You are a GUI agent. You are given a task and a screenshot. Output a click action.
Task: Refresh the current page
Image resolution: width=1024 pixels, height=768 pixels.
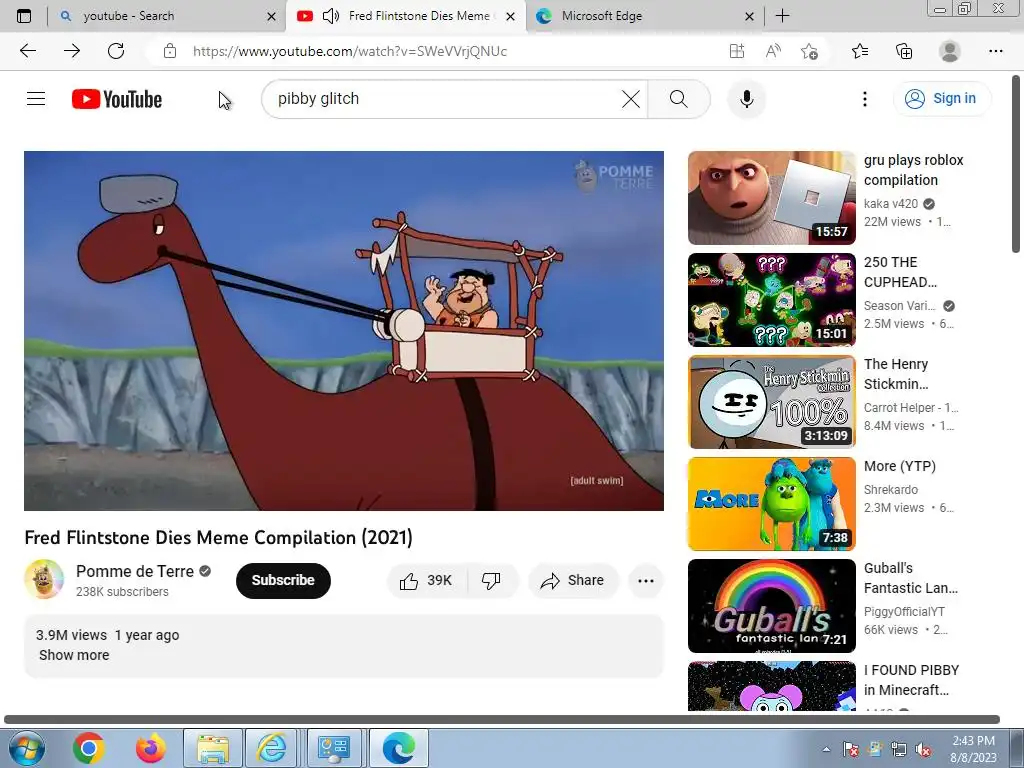(116, 51)
